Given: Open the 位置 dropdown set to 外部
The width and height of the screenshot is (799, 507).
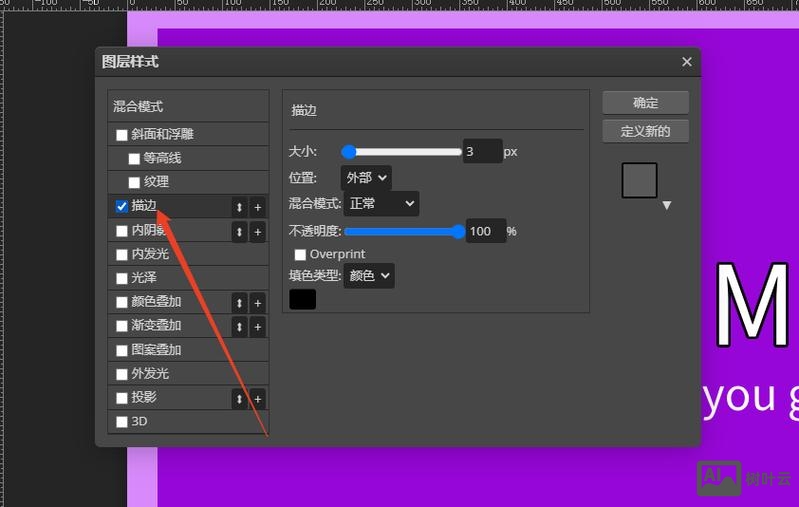Looking at the screenshot, I should pos(366,178).
